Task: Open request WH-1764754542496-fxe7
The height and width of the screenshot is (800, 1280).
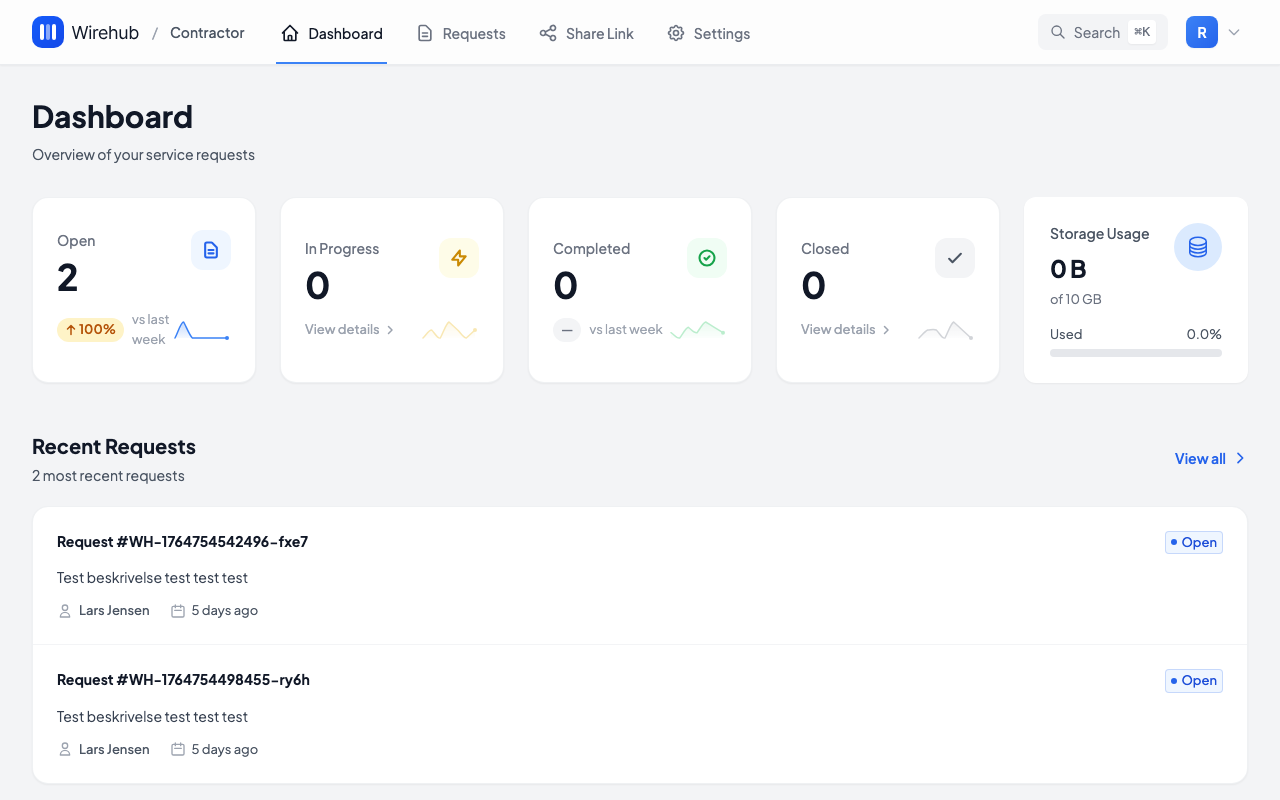Action: pyautogui.click(x=182, y=542)
